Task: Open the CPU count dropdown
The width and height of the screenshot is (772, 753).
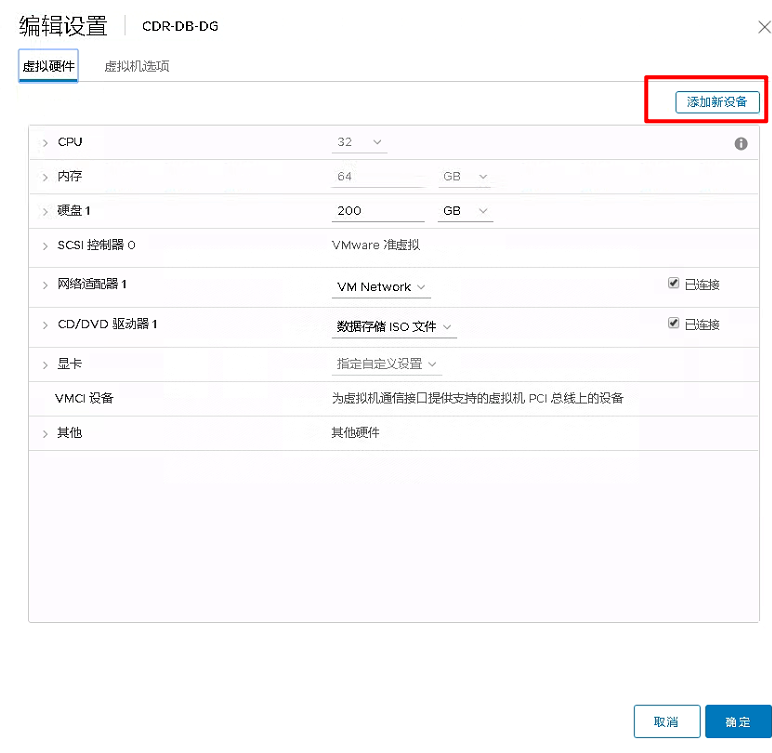Action: pyautogui.click(x=360, y=142)
